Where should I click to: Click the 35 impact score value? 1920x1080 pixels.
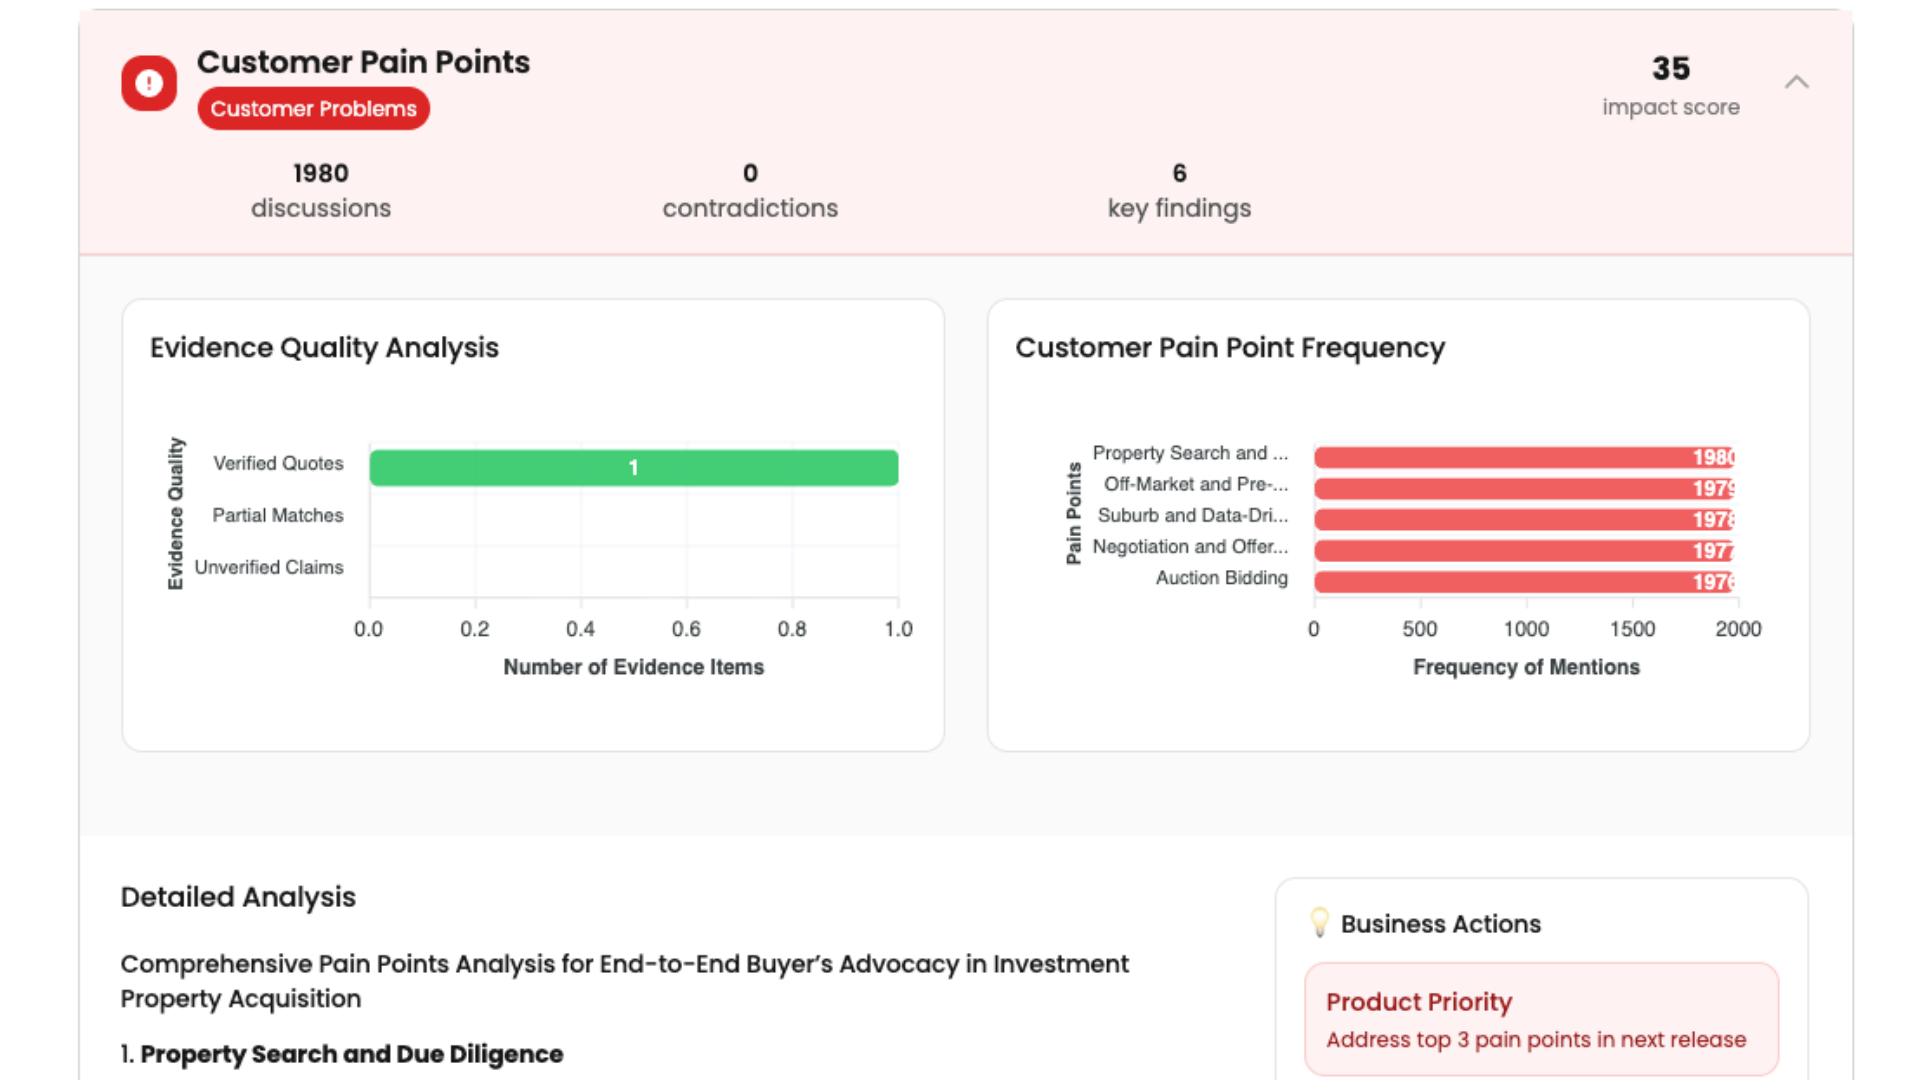1670,69
